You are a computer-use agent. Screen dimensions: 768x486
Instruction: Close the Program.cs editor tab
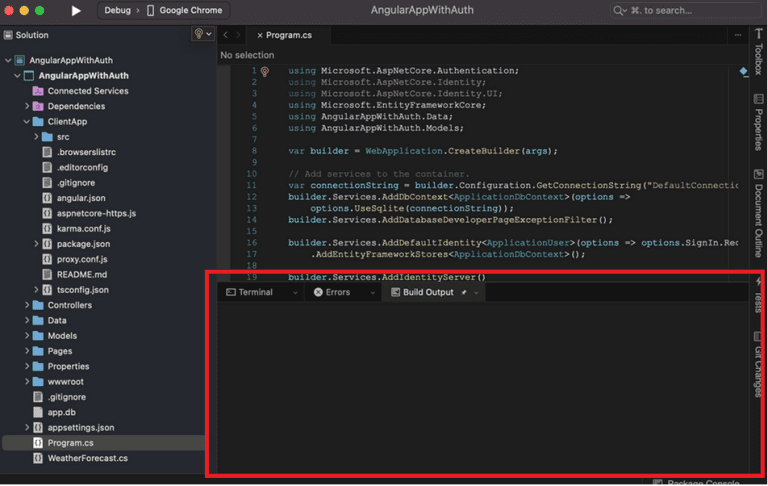(260, 35)
